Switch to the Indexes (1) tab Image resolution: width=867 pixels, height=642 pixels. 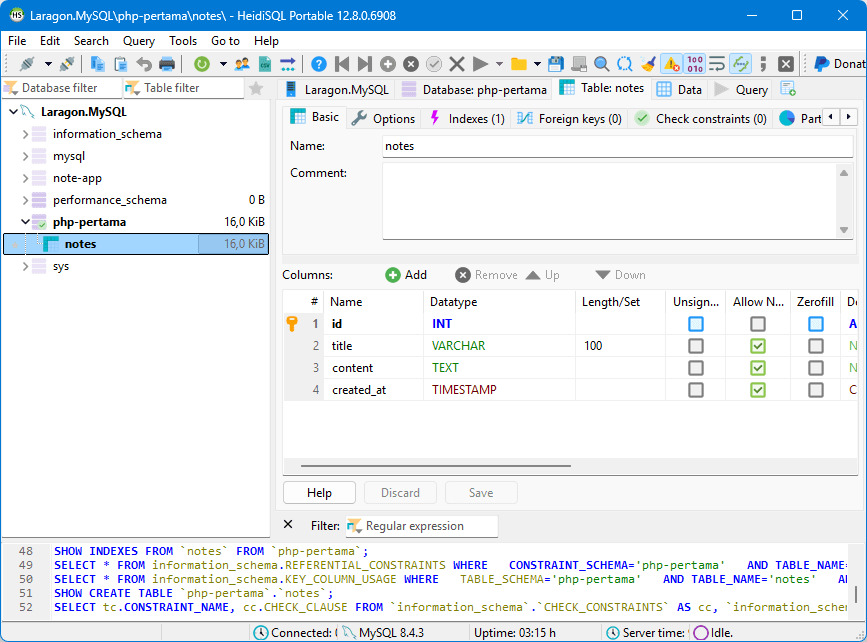467,118
